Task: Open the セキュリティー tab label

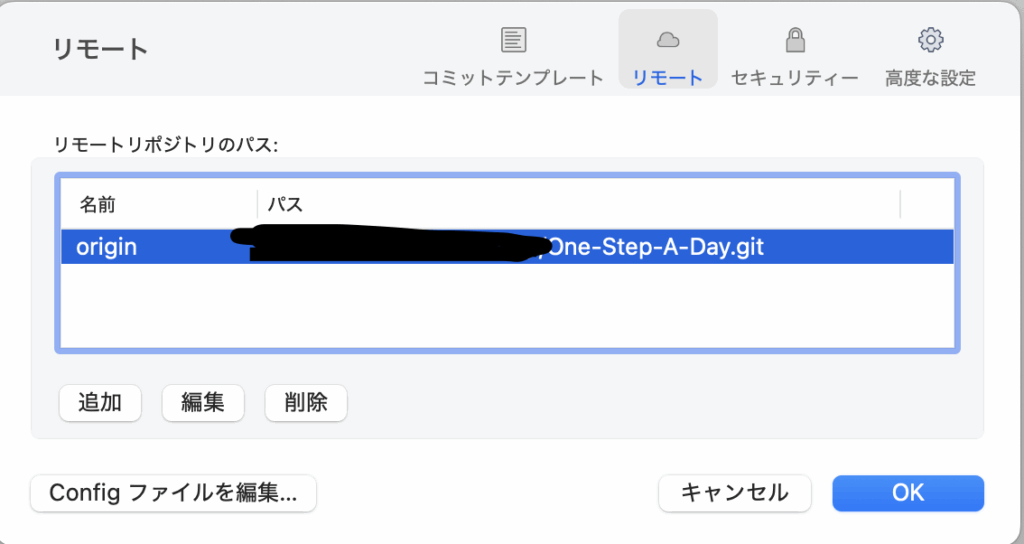Action: (x=795, y=78)
